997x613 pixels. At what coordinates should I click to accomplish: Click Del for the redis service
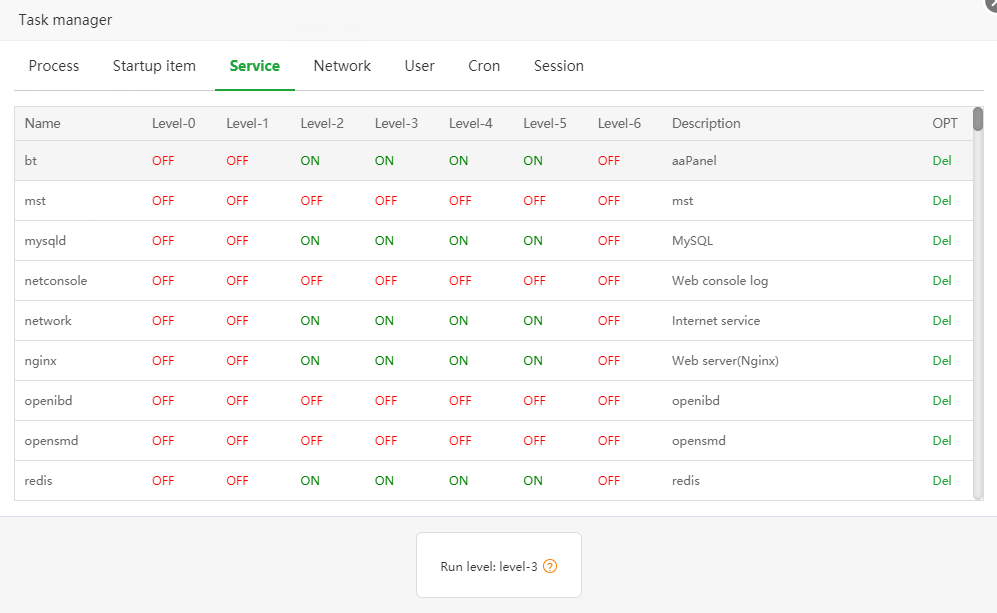click(x=942, y=481)
